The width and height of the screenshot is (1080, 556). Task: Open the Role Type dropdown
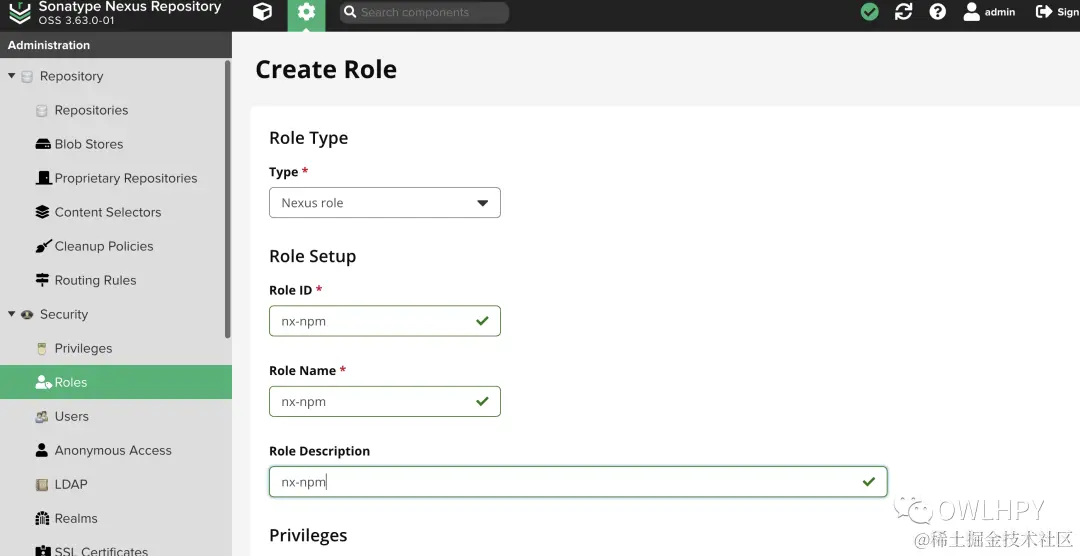(385, 203)
